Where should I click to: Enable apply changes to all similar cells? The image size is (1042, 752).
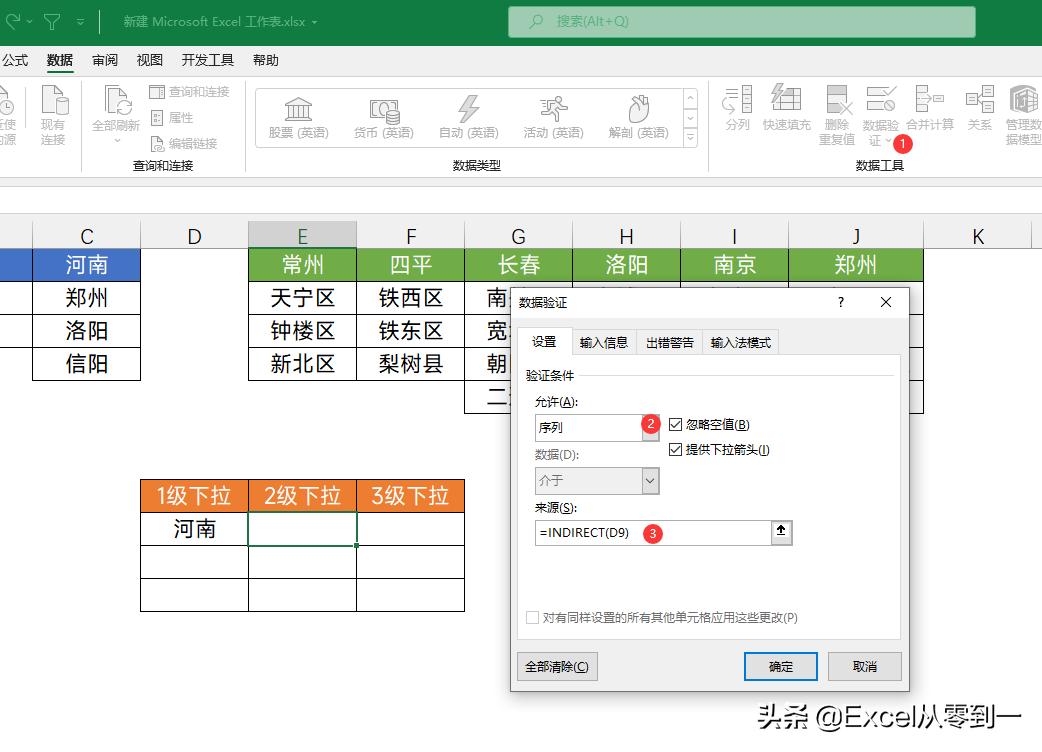tap(532, 617)
